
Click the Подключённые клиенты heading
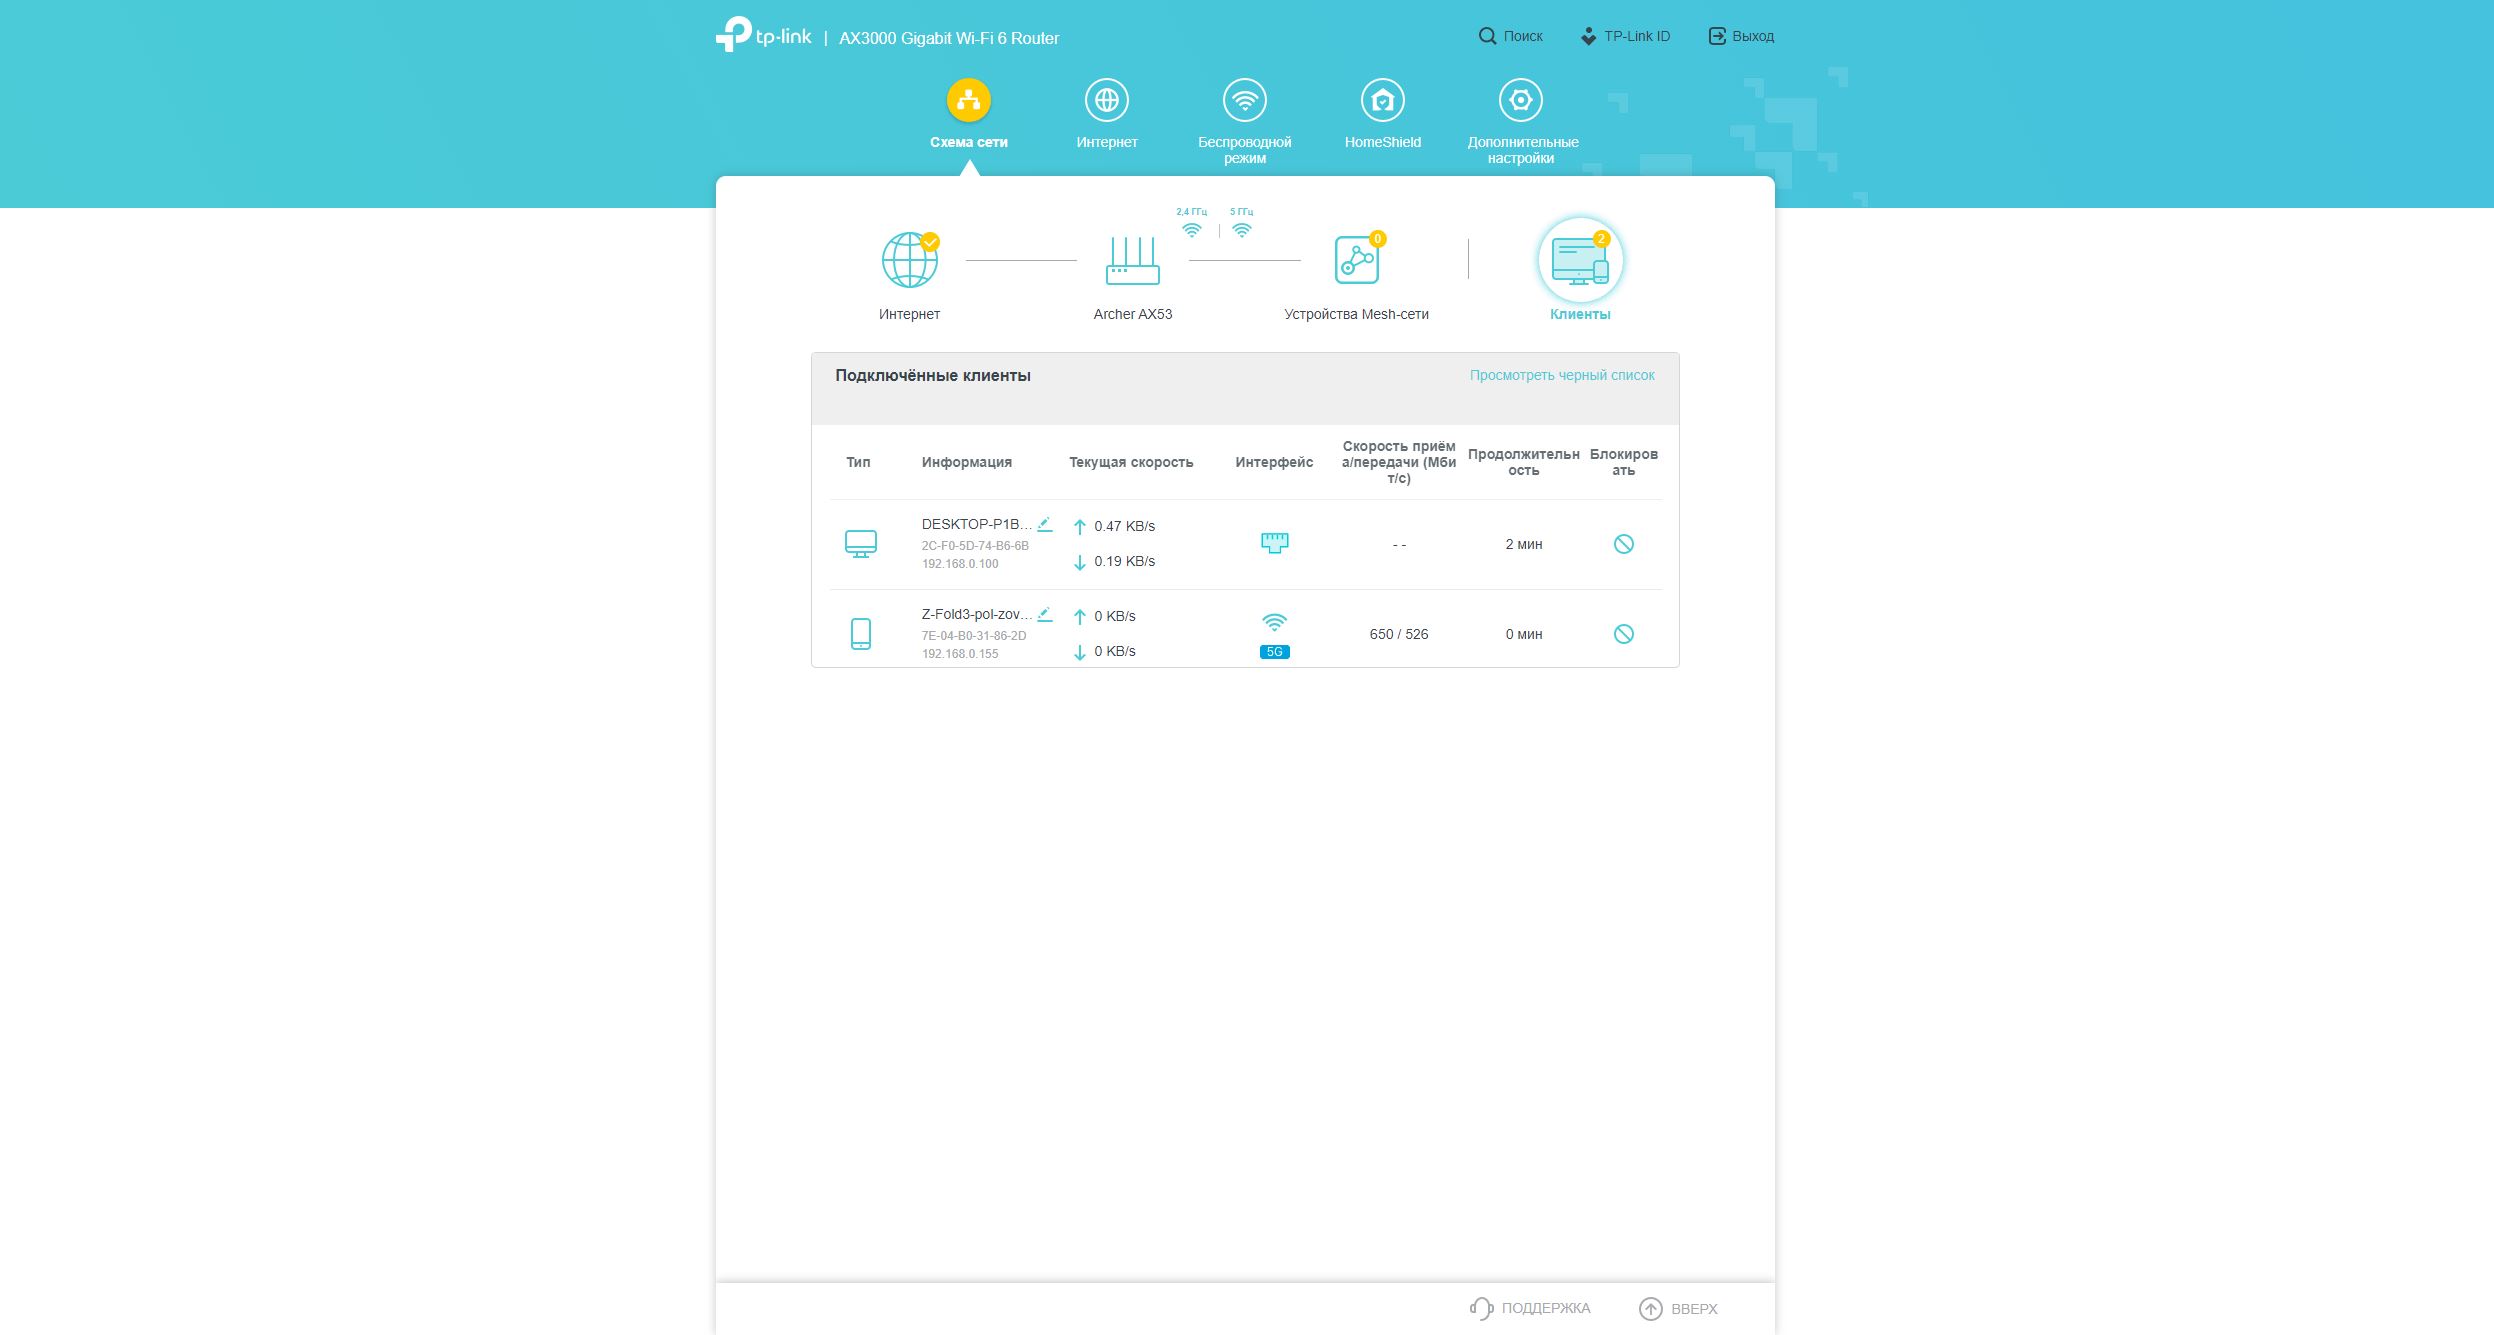click(x=932, y=375)
